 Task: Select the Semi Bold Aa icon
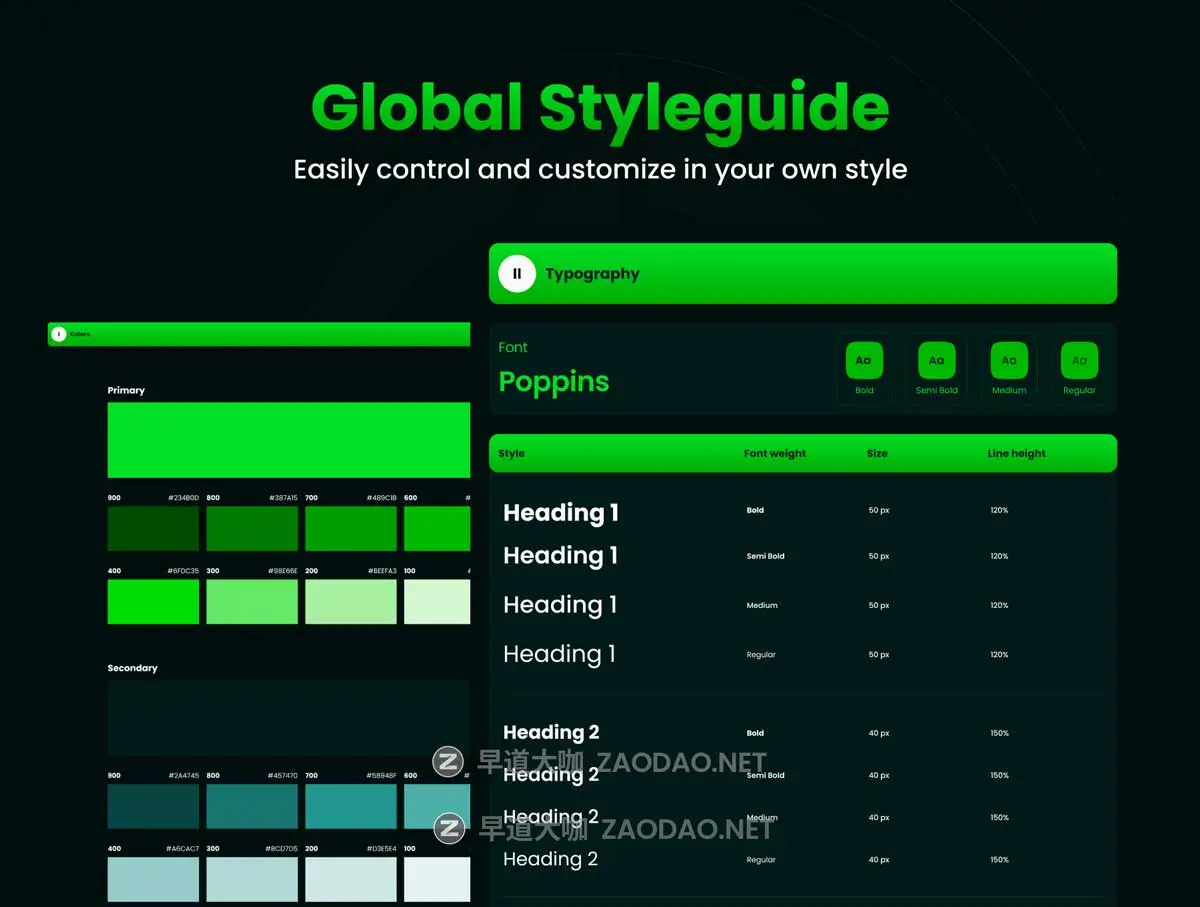tap(936, 361)
